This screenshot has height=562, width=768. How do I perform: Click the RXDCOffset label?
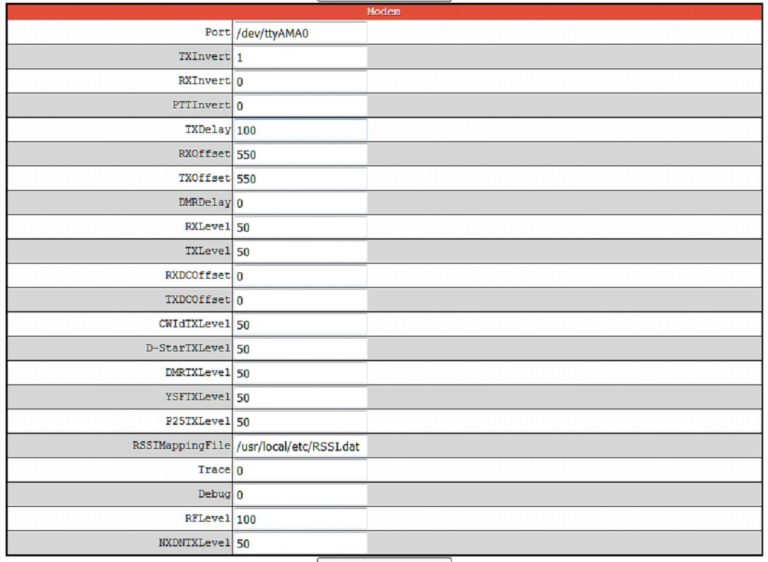coord(198,275)
